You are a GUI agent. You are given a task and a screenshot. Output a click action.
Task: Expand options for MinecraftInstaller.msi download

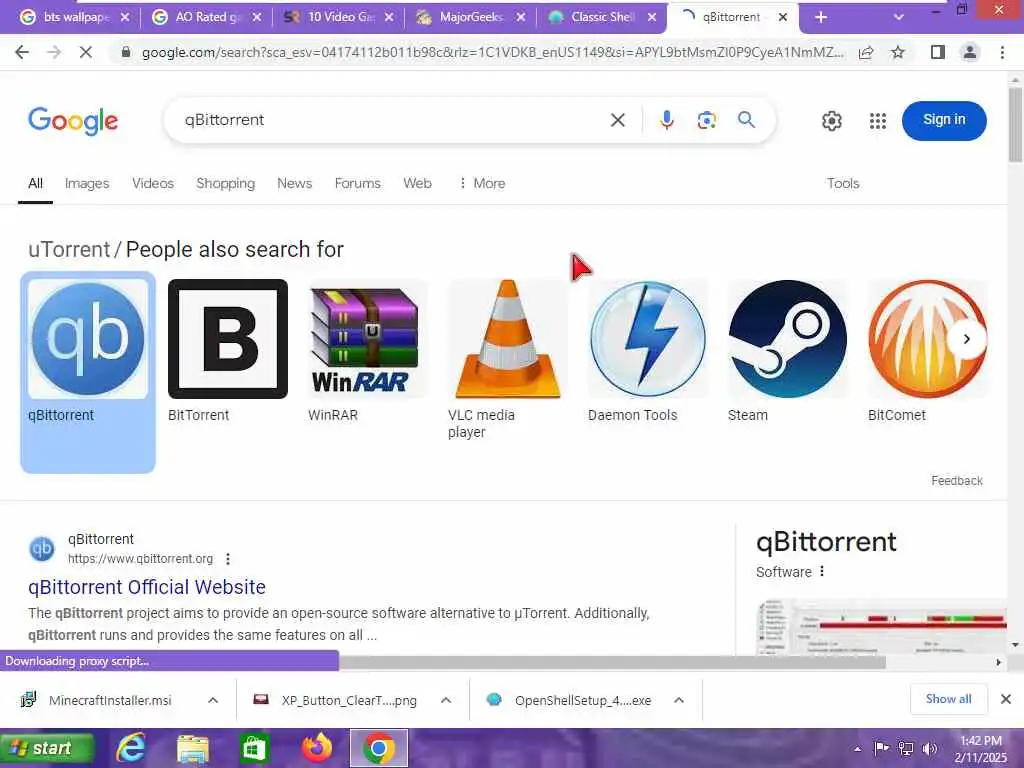point(213,700)
